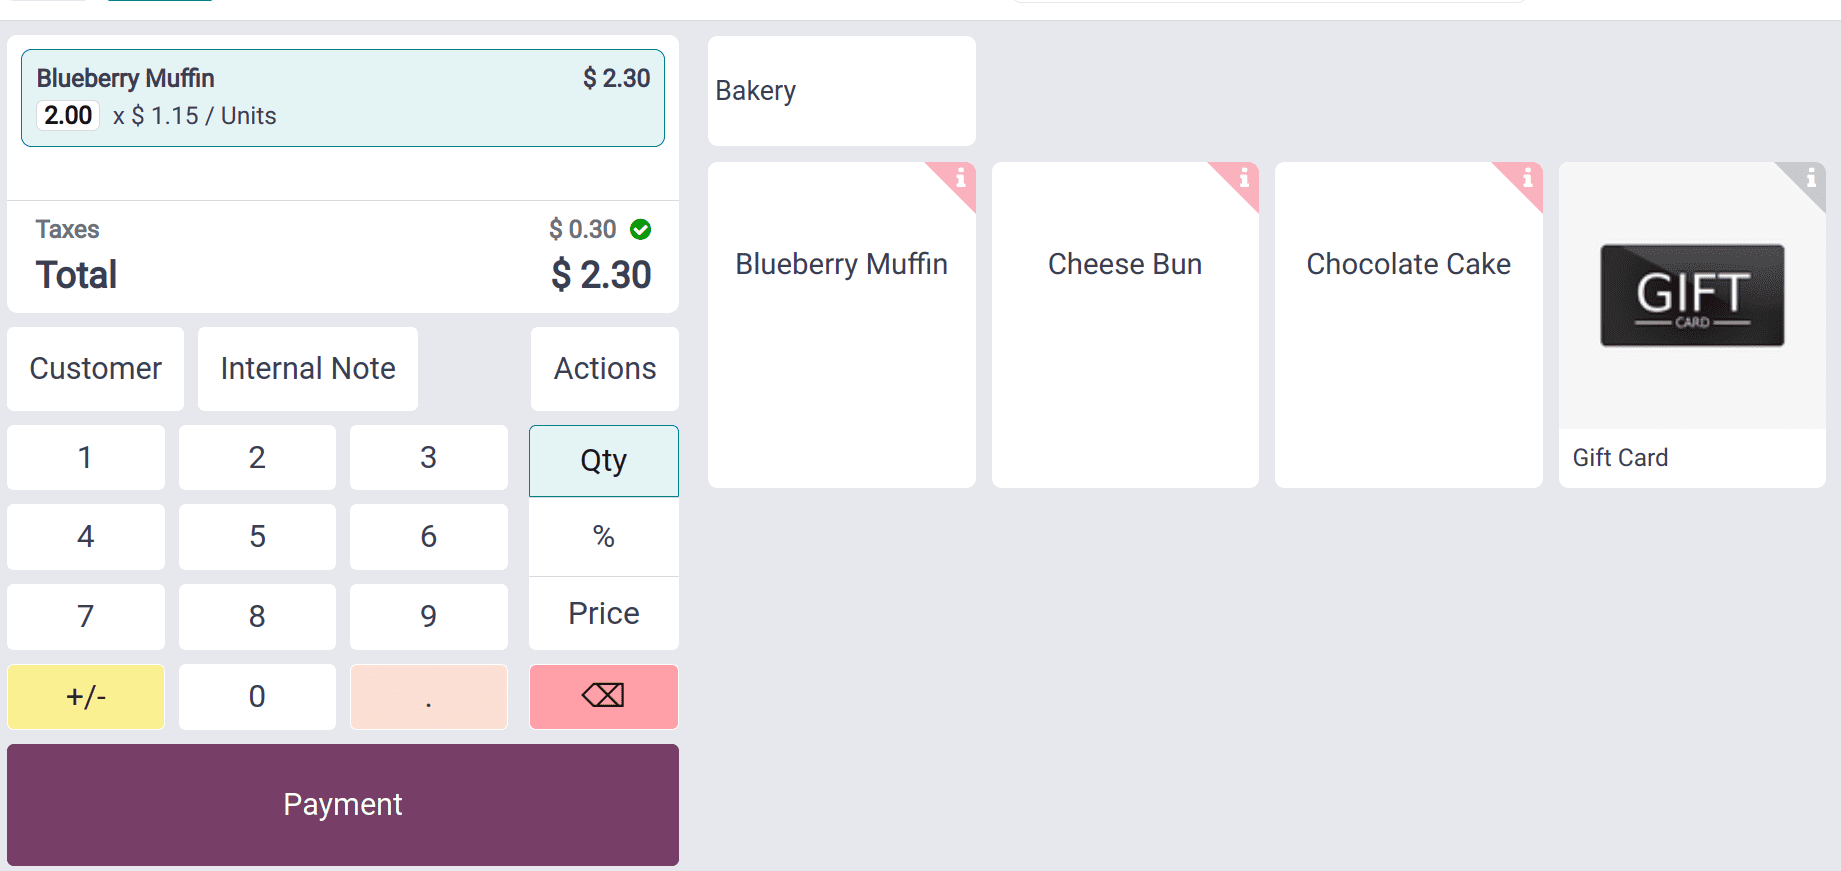Switch numpad to Price mode
The width and height of the screenshot is (1841, 871).
[604, 613]
